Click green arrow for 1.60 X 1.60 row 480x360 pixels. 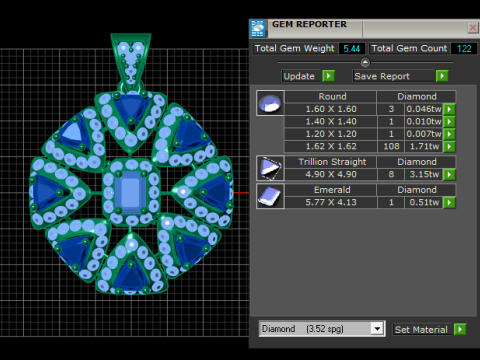tap(449, 109)
